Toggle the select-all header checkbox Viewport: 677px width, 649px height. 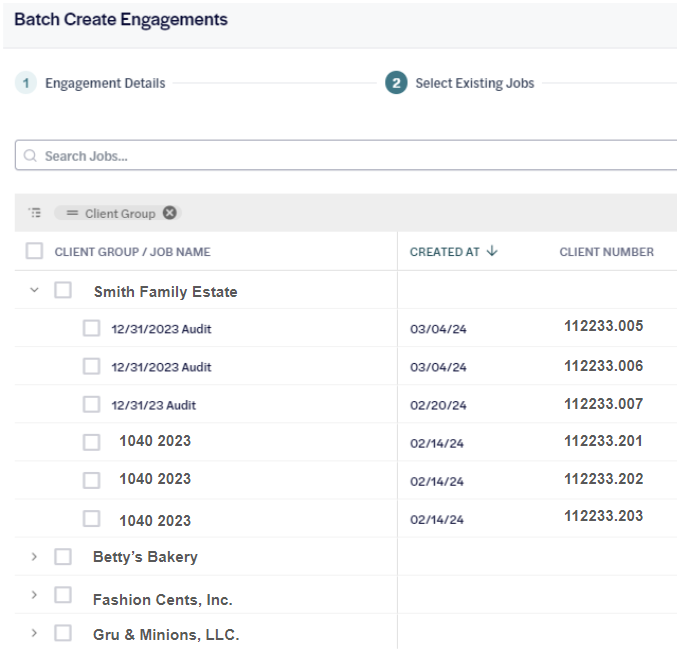(x=35, y=251)
